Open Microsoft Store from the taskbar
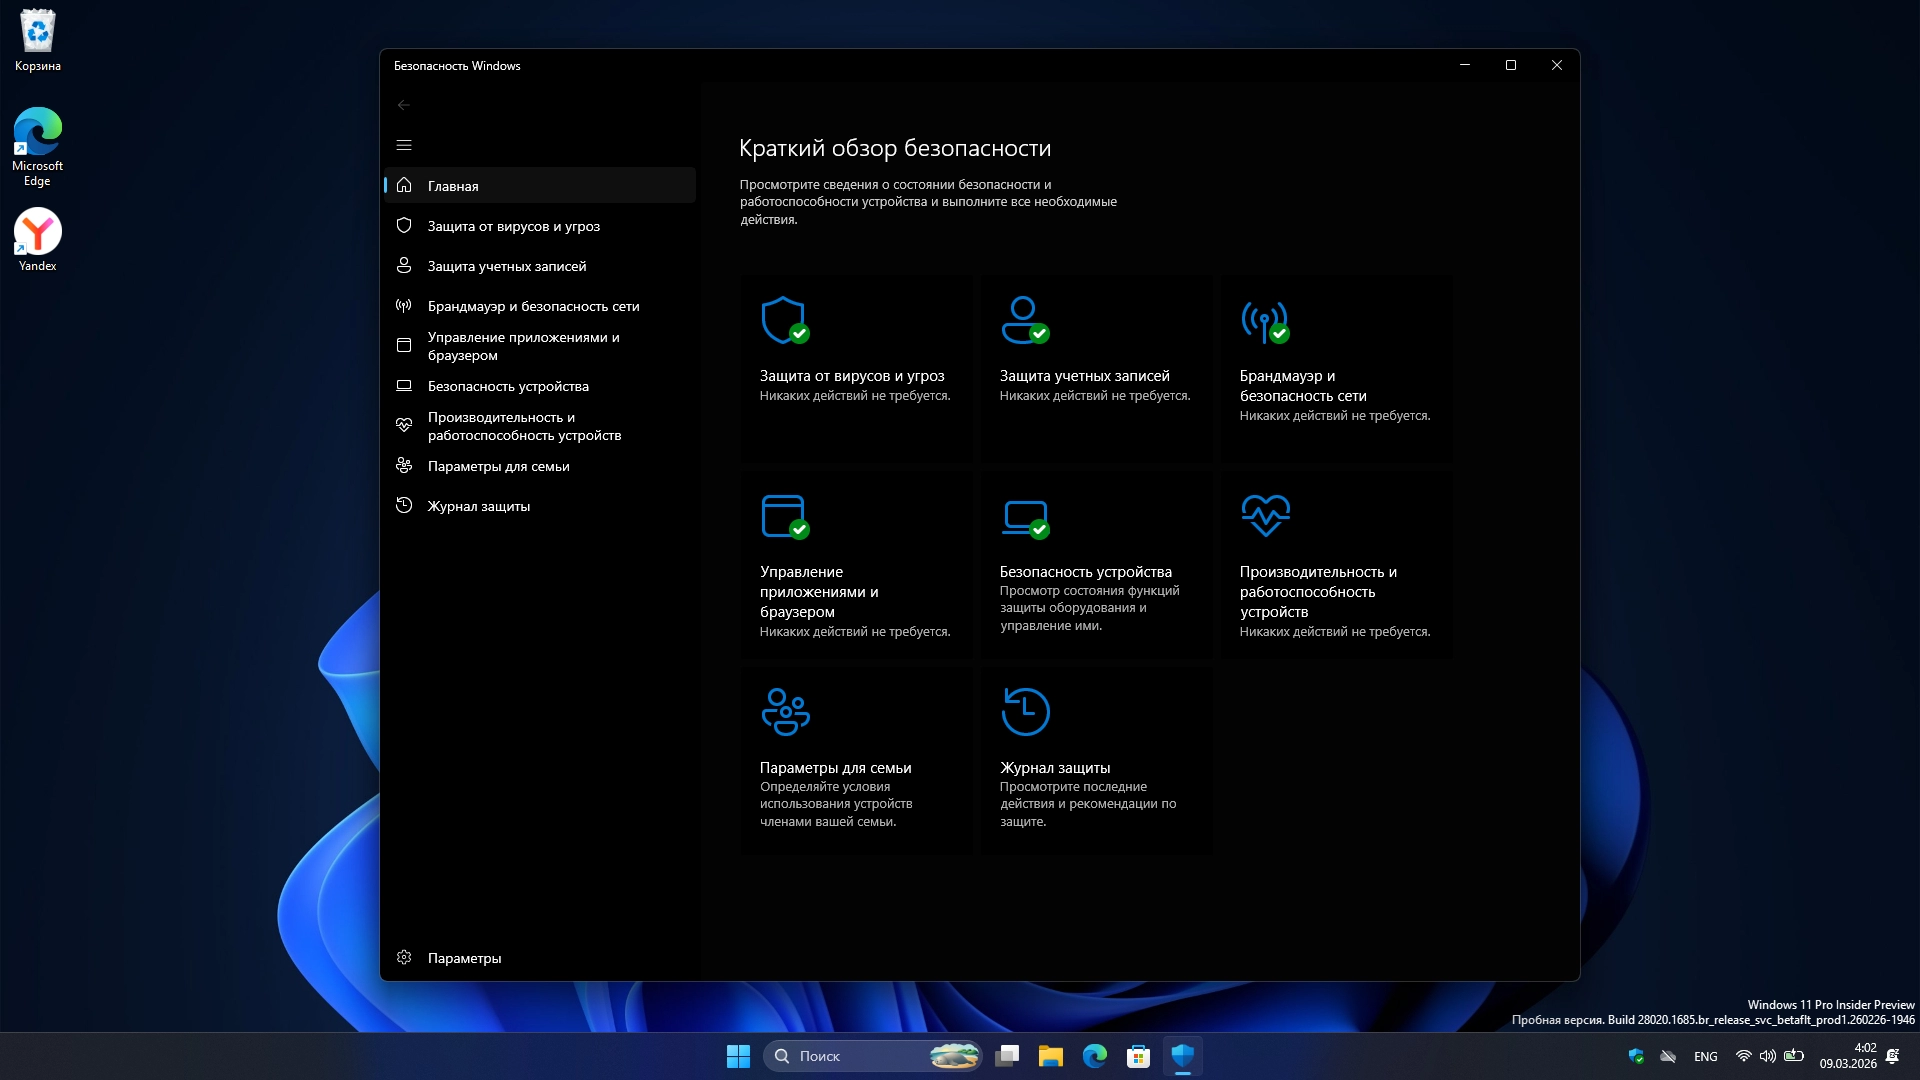Viewport: 1920px width, 1080px height. (1138, 1056)
